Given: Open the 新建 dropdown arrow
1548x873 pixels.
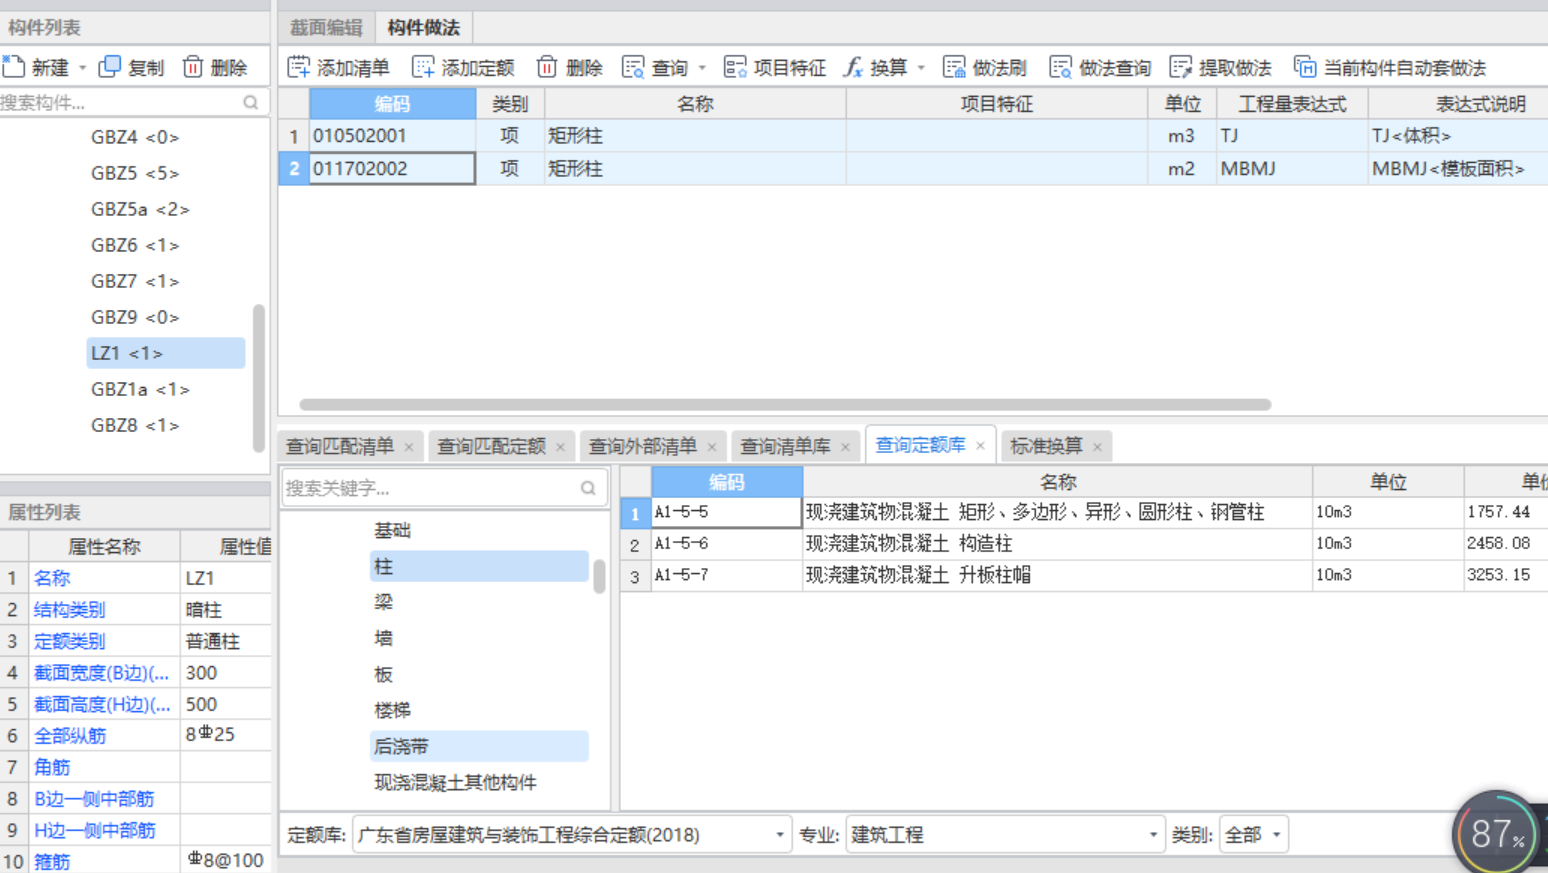Looking at the screenshot, I should pos(83,68).
